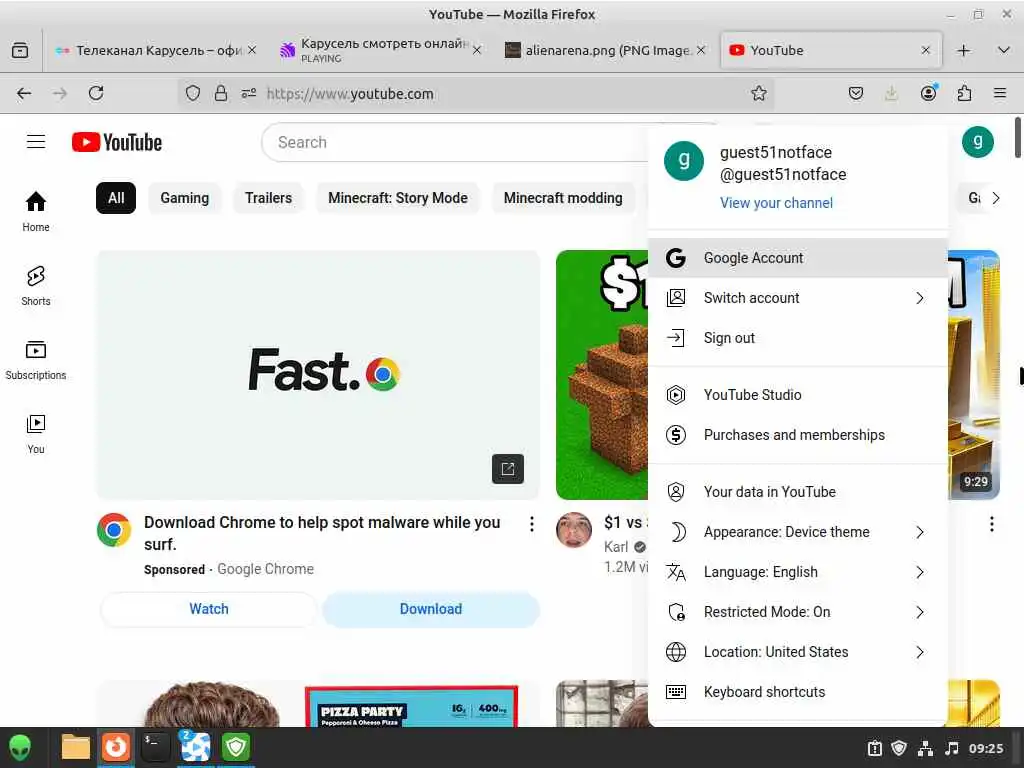Open the Firefox account icon
Screen dimensions: 1024x768
click(x=928, y=93)
